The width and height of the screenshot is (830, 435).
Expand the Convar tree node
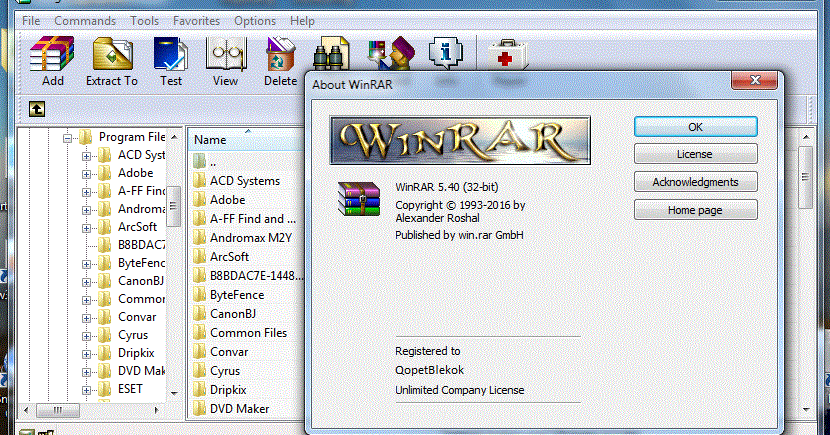86,318
